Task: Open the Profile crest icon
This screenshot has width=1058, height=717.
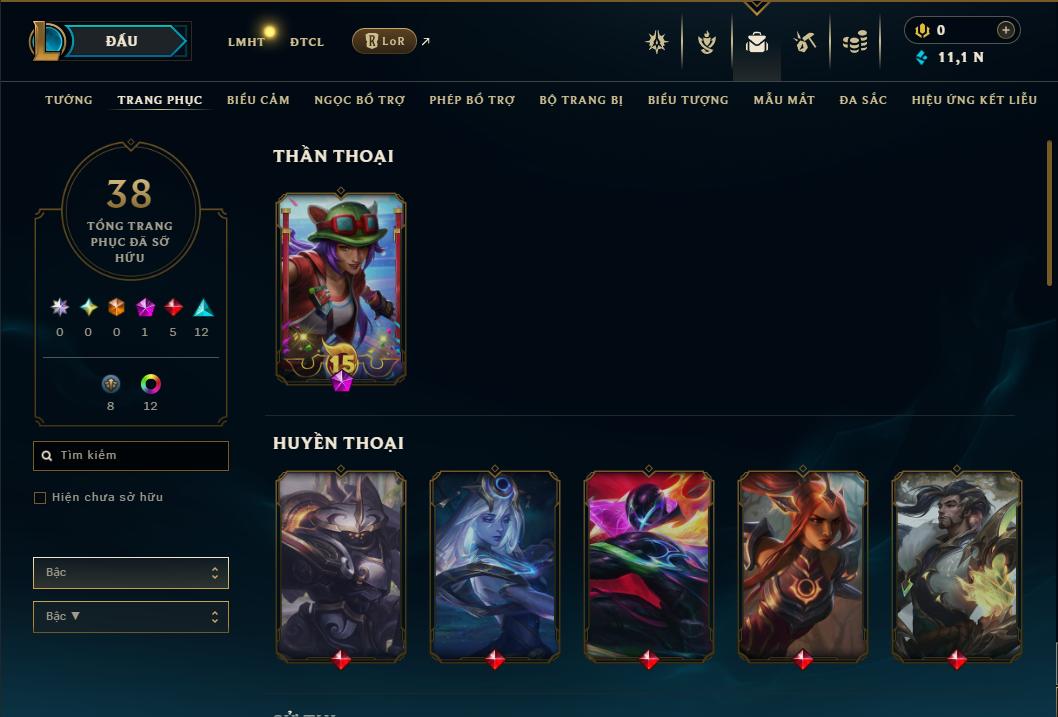Action: point(657,42)
